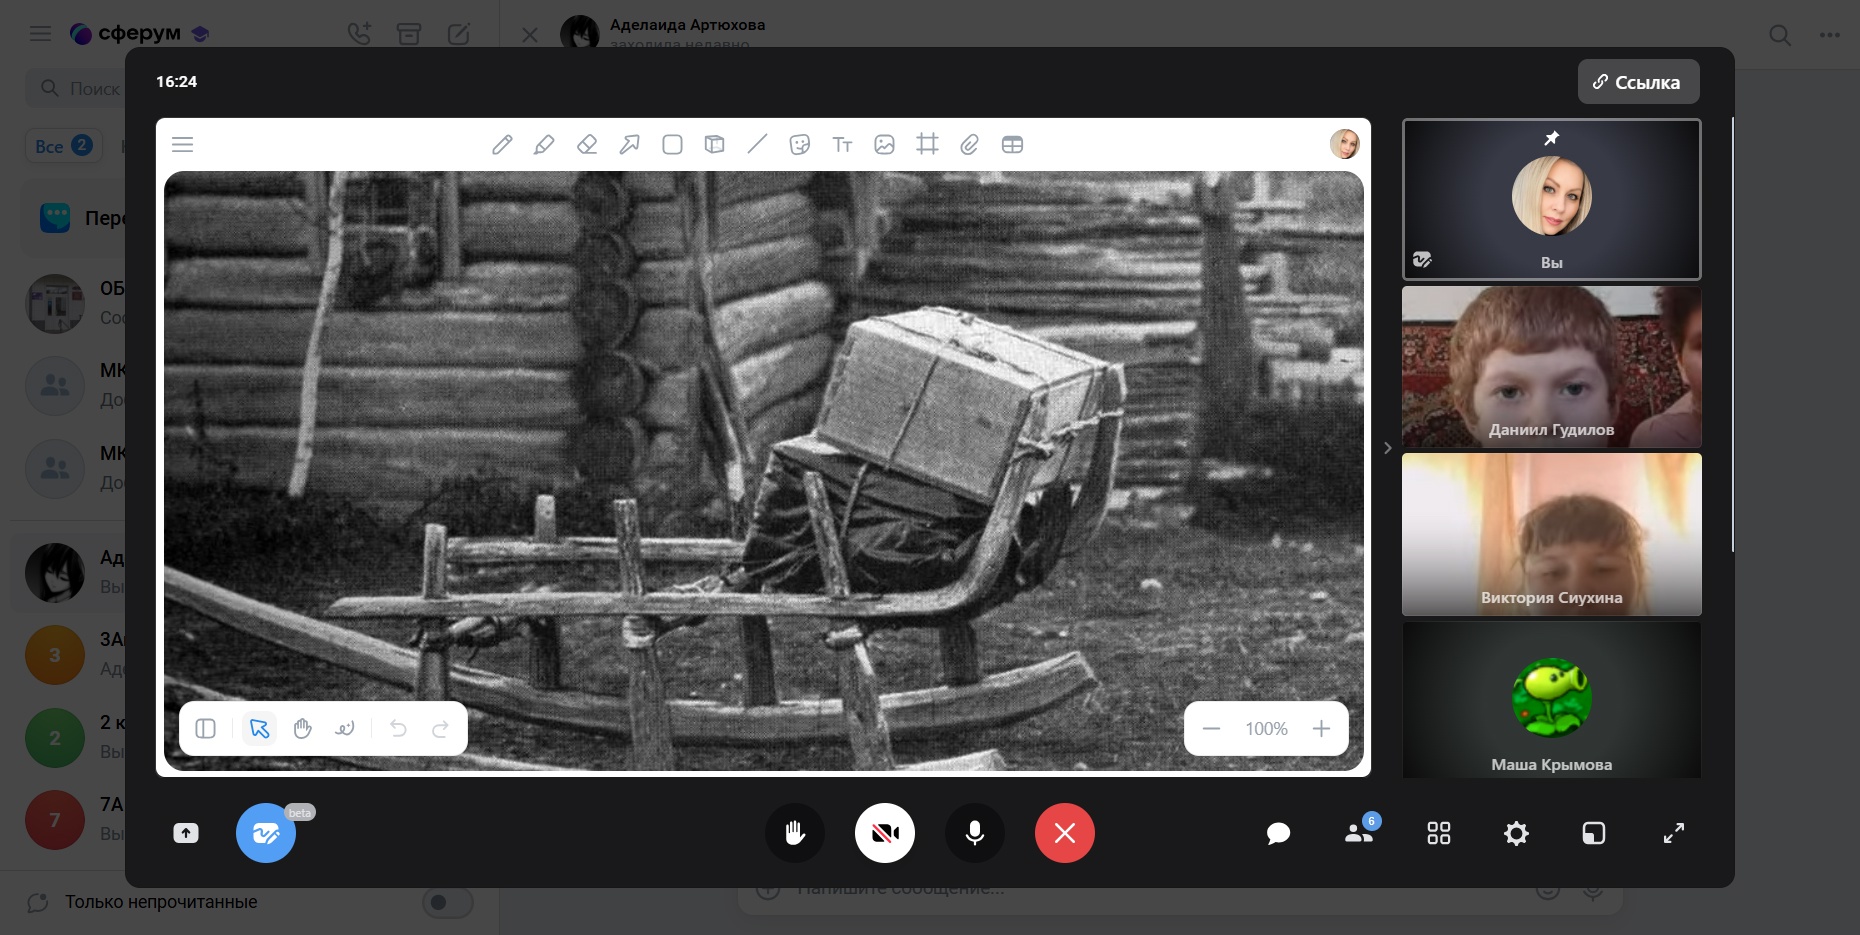This screenshot has width=1860, height=935.
Task: Select your own pinned video tile
Action: (1551, 199)
